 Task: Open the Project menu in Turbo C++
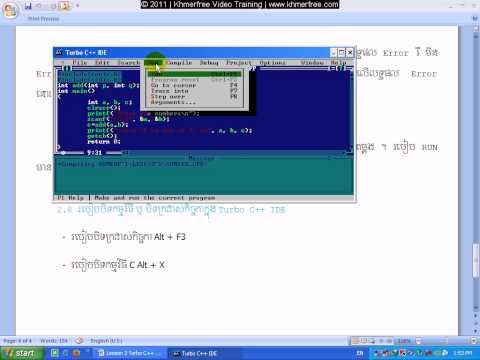pos(239,63)
